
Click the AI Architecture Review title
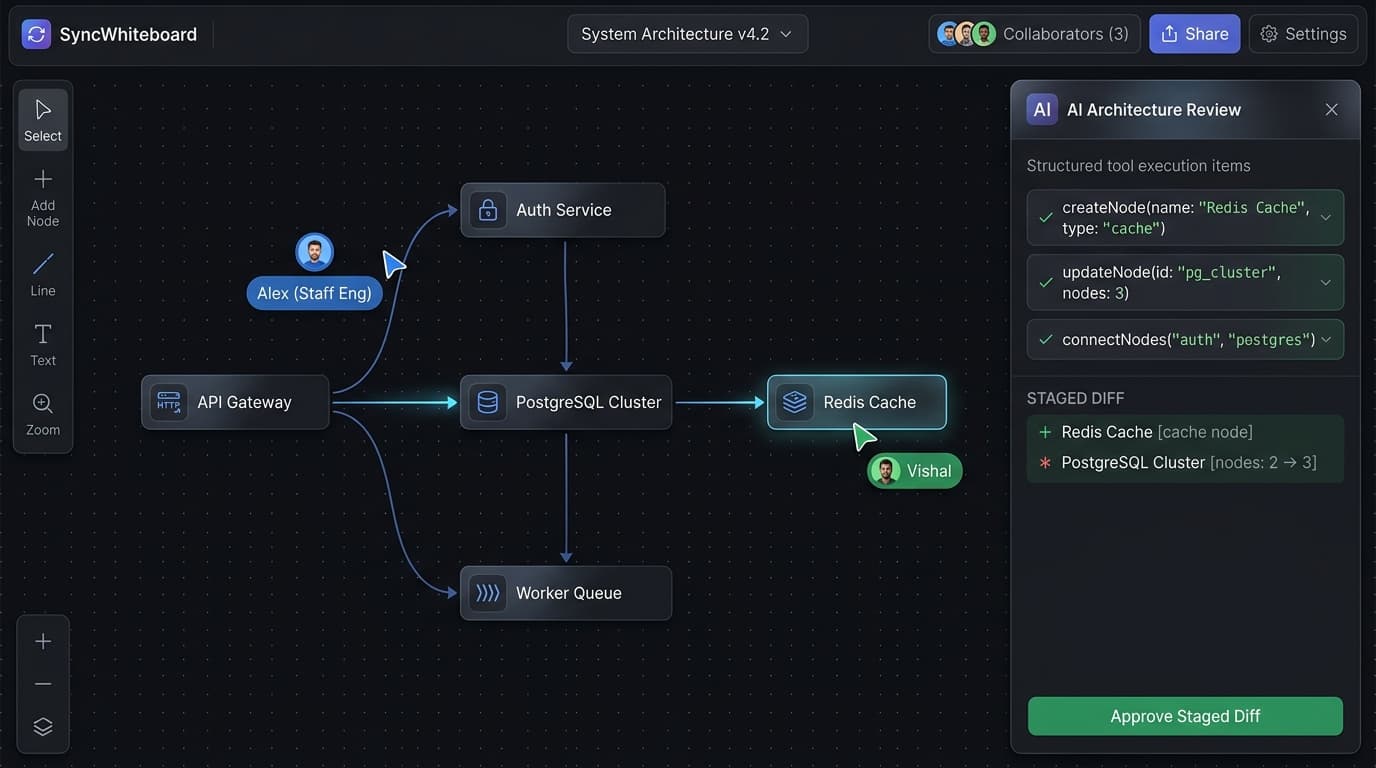1154,110
